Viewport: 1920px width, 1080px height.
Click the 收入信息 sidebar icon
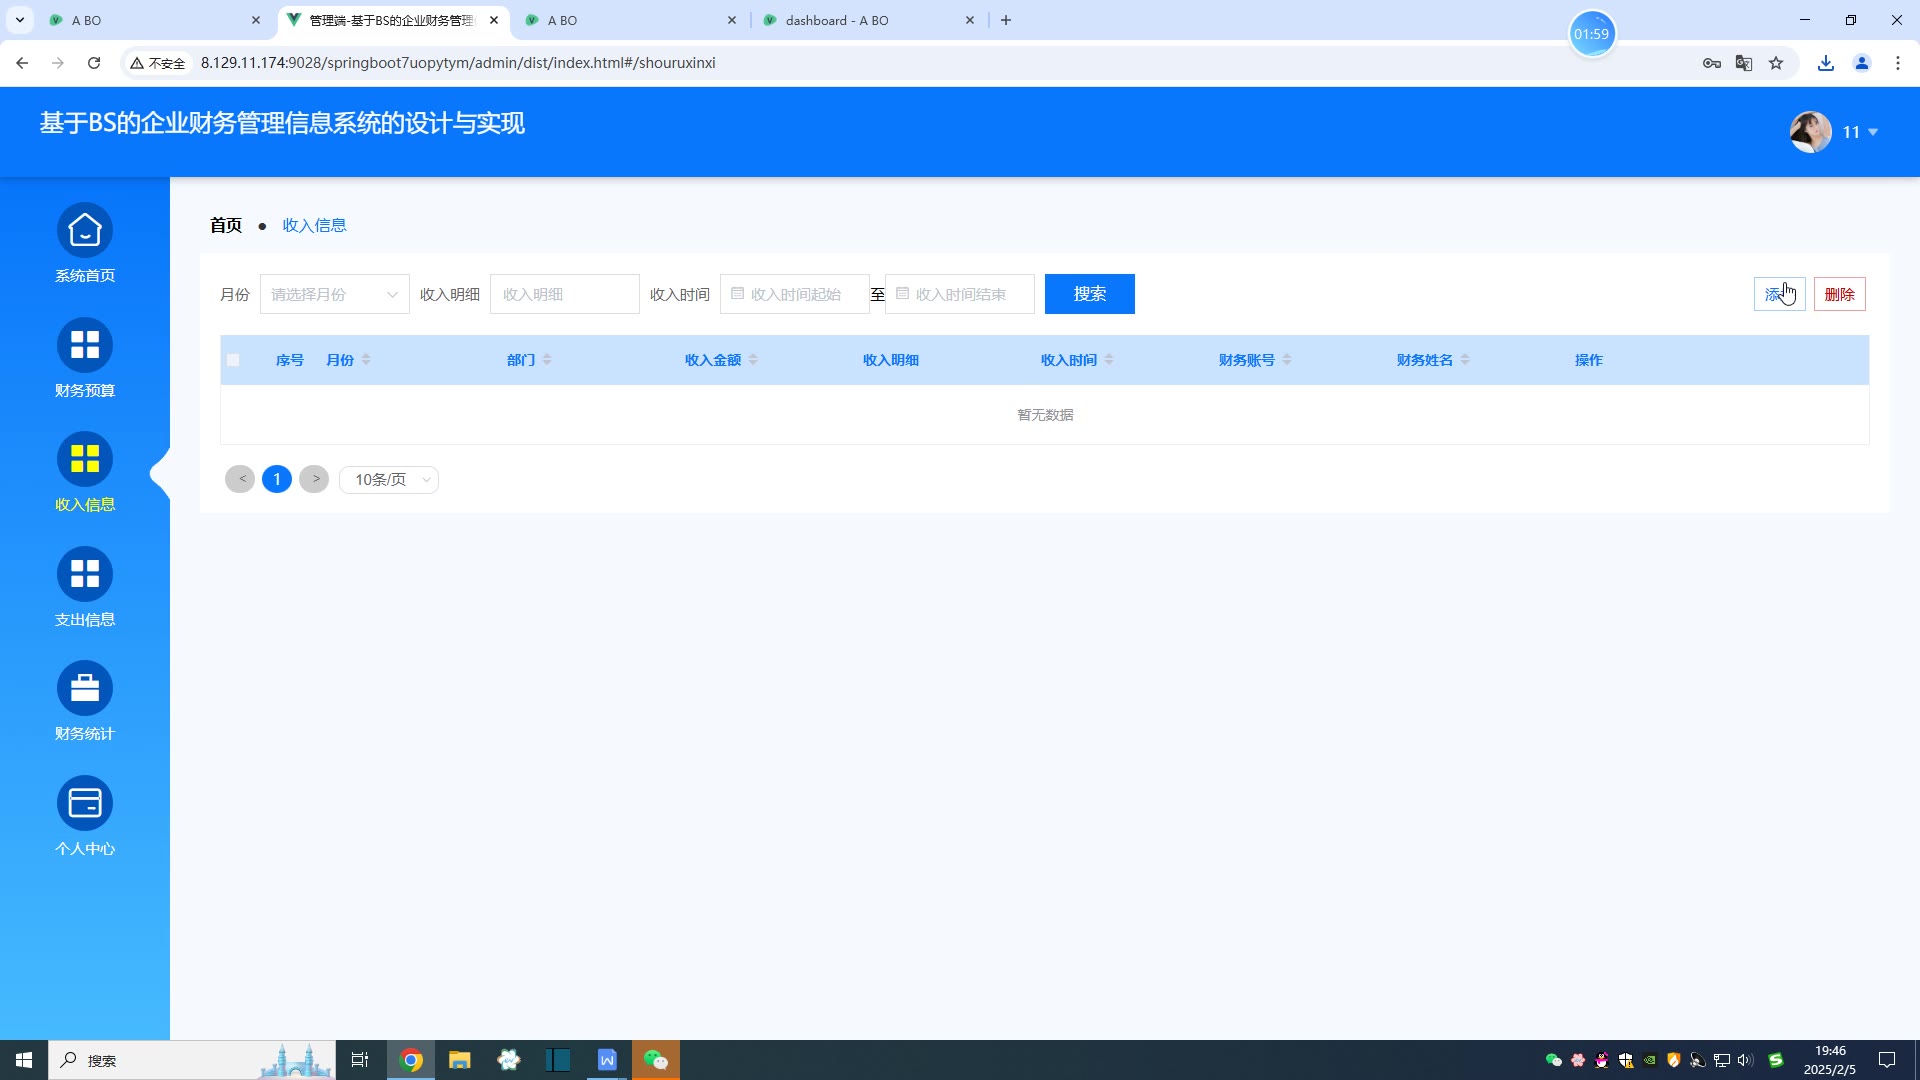pyautogui.click(x=85, y=460)
